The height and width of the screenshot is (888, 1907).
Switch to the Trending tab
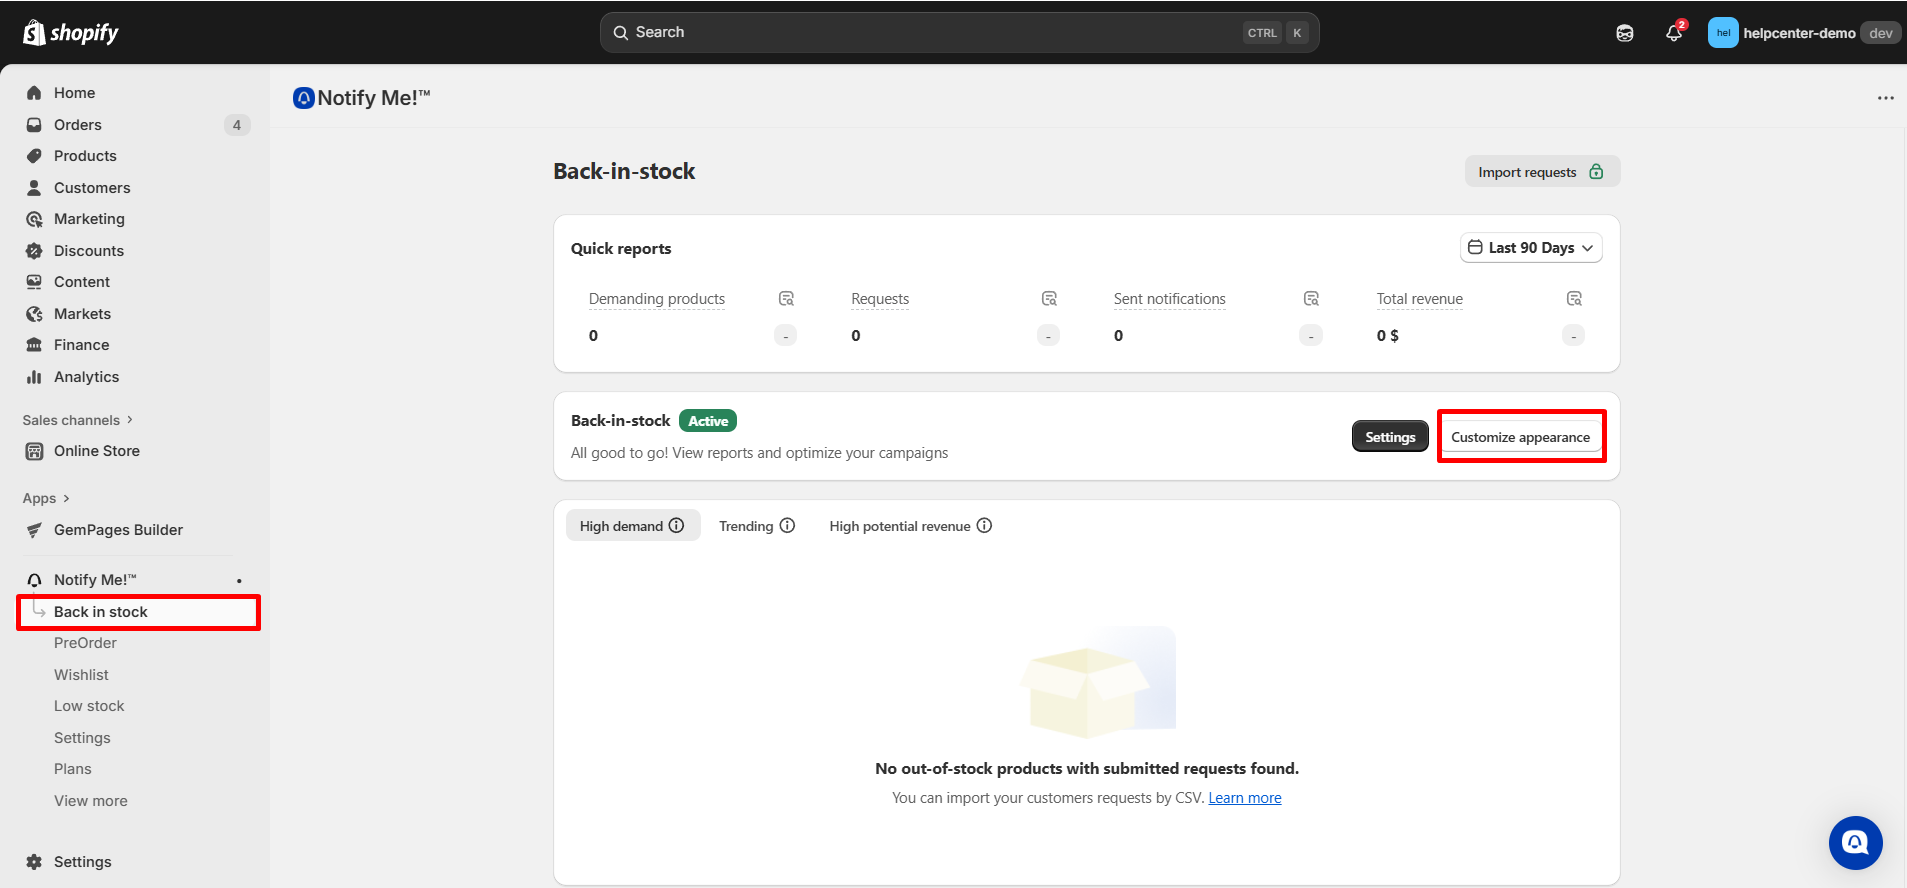point(746,526)
